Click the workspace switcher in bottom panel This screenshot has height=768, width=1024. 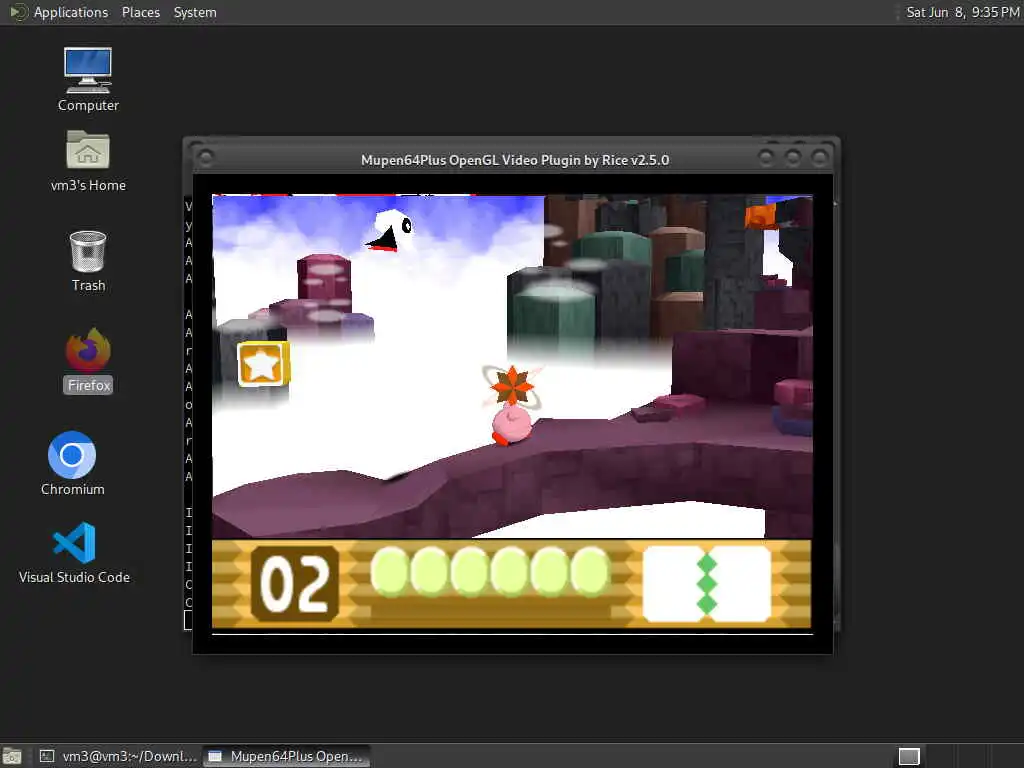tap(909, 756)
